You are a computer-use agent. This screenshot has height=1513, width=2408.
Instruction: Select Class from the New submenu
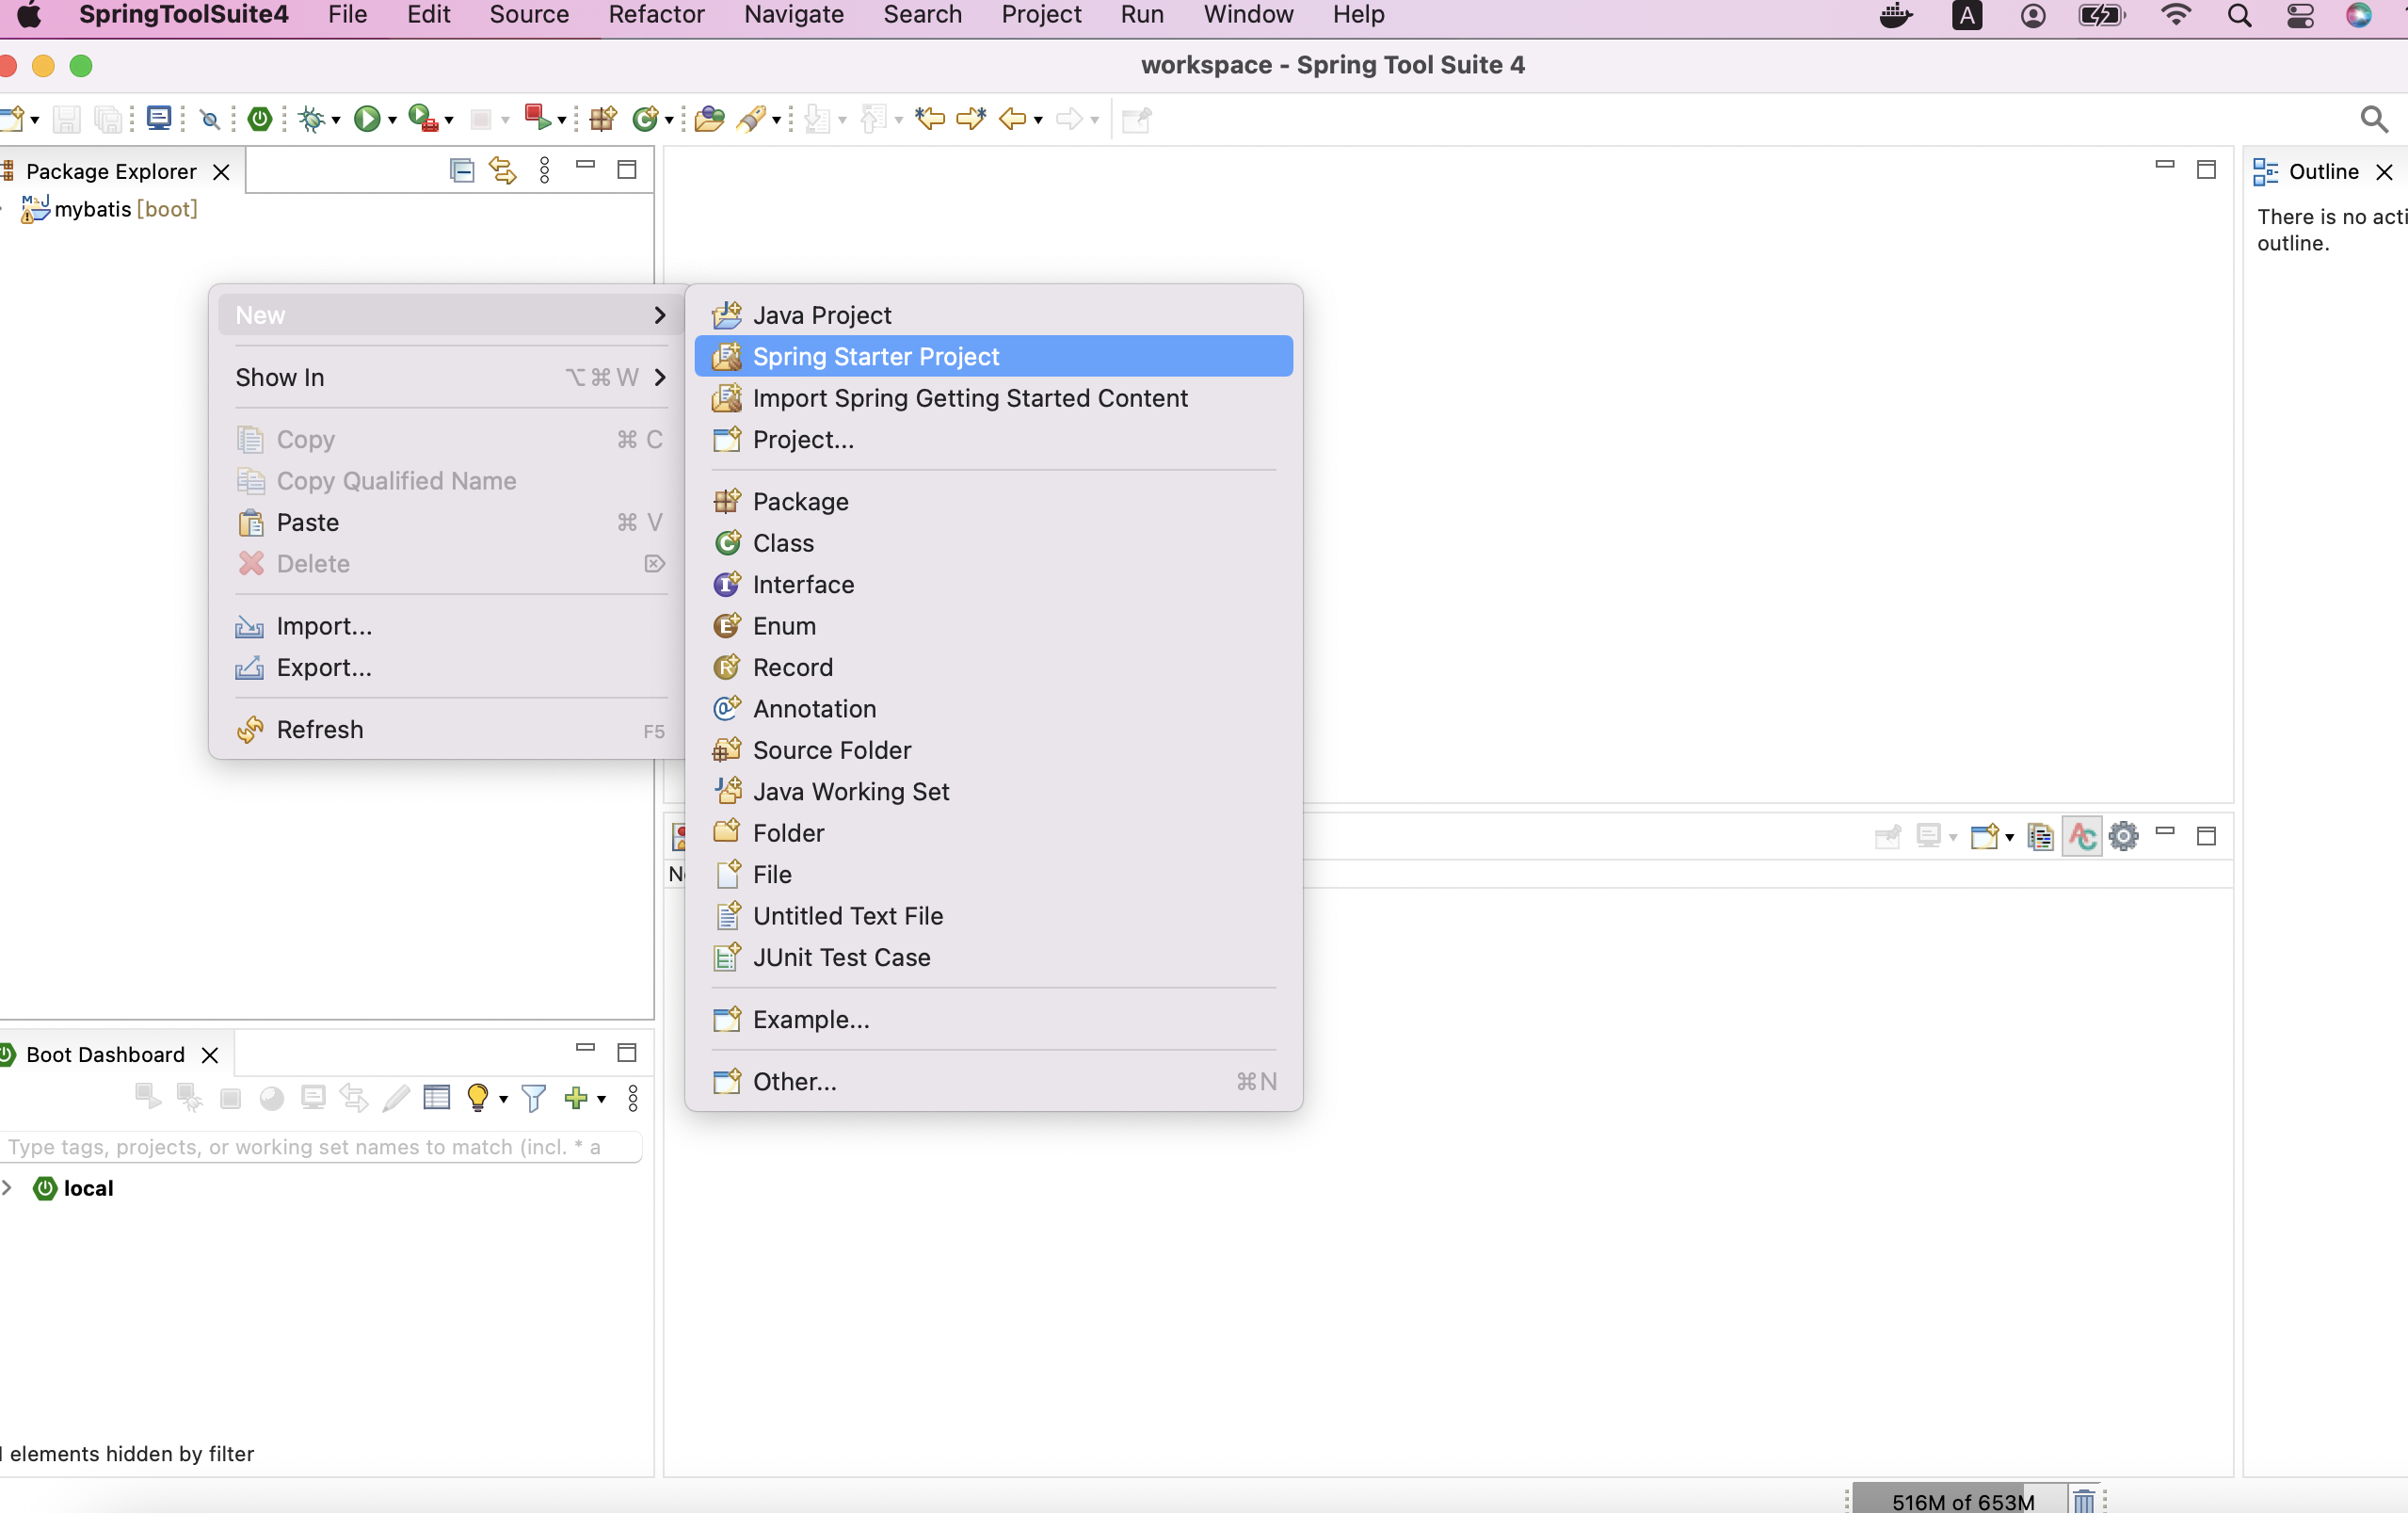click(x=993, y=543)
